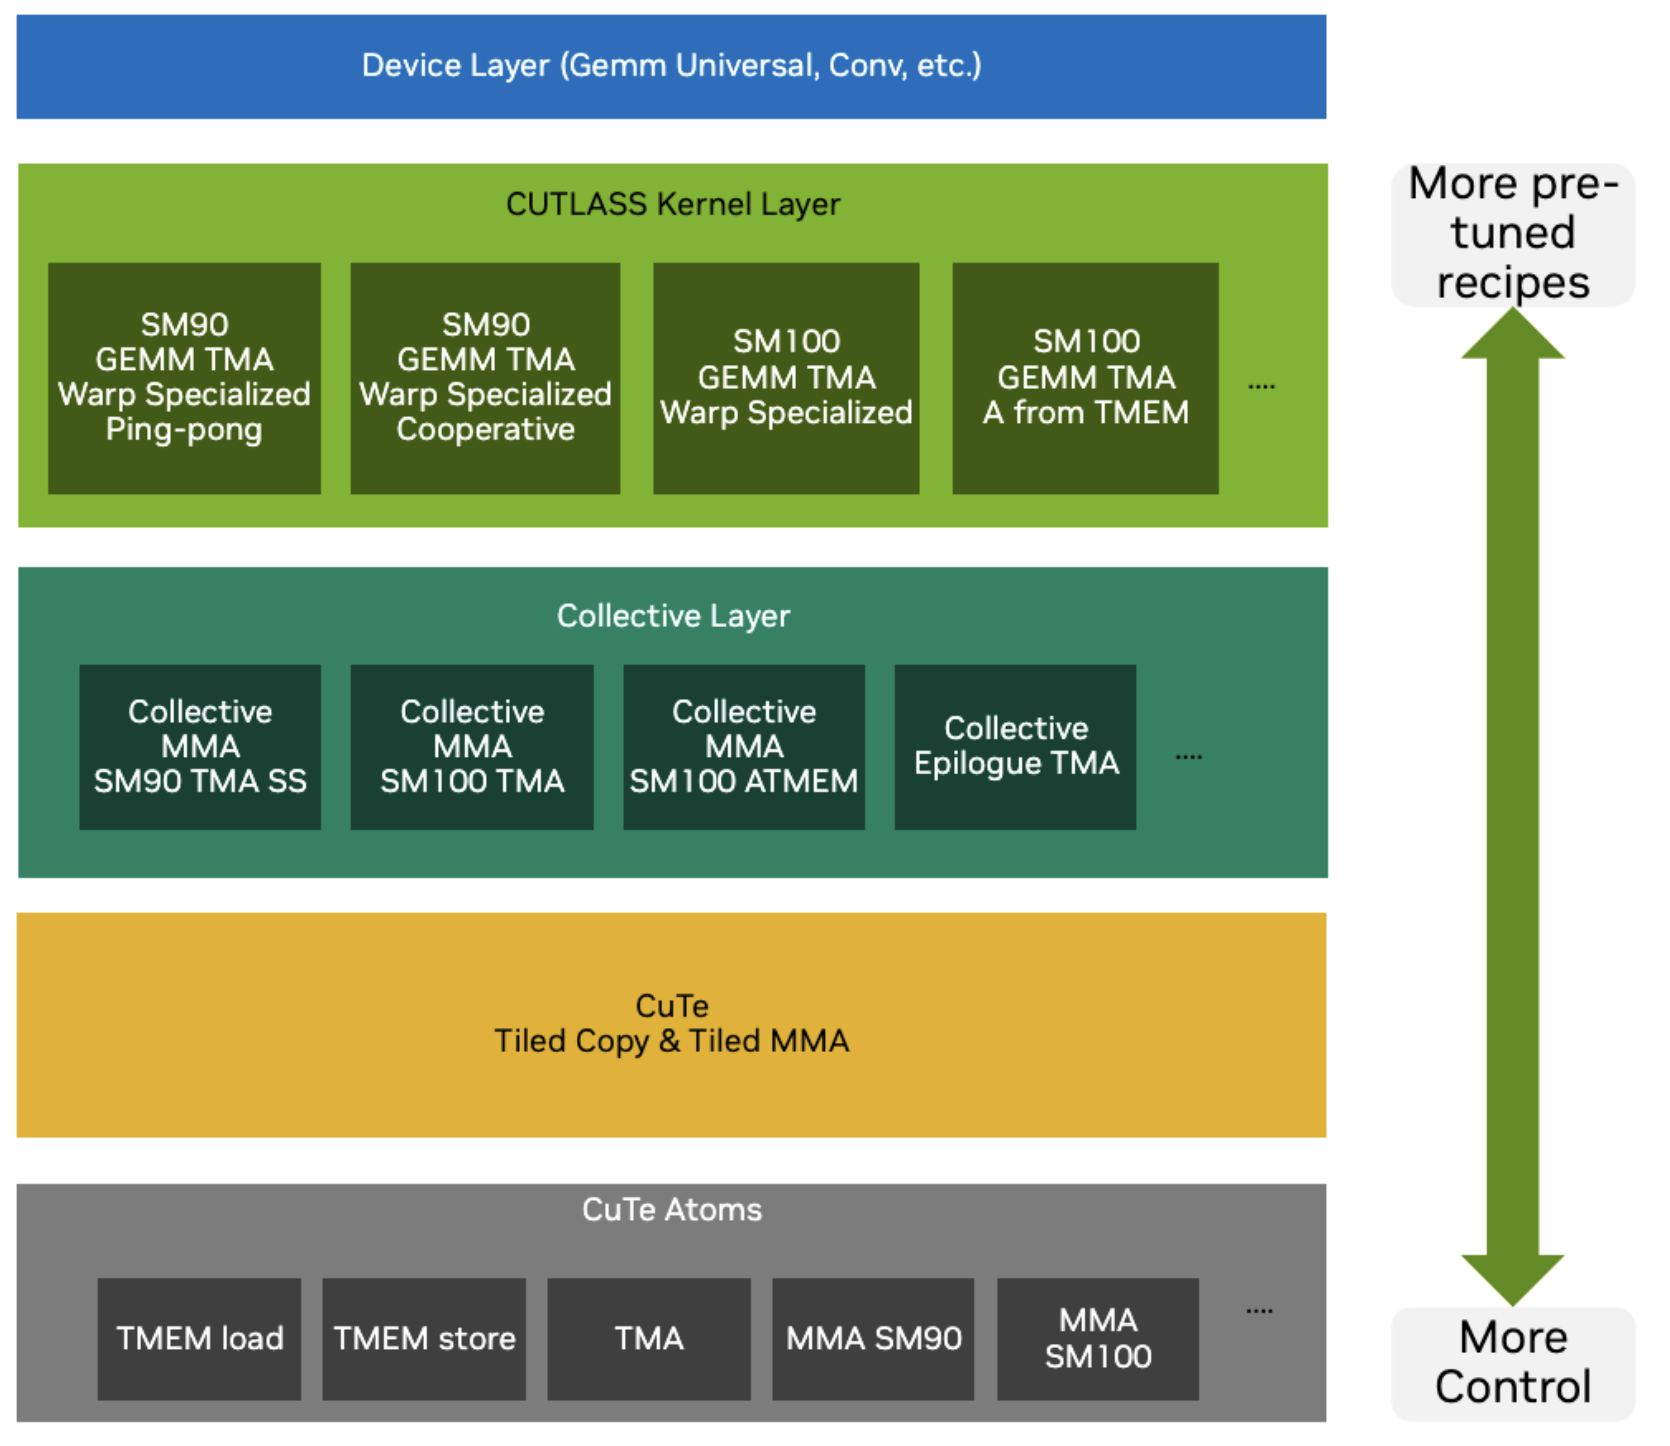Screen dimensions: 1670x1446
Task: Select the TMEM store atom
Action: tap(424, 1338)
